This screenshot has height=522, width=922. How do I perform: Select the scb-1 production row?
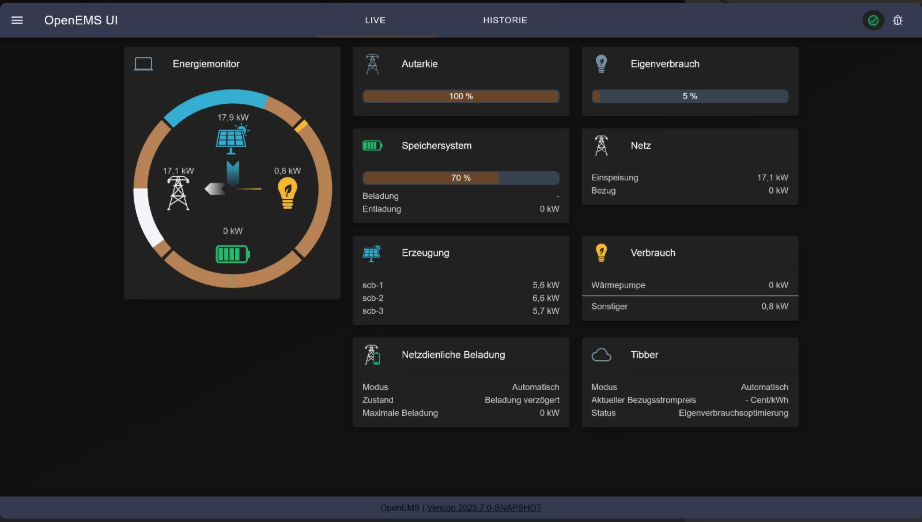coord(461,285)
